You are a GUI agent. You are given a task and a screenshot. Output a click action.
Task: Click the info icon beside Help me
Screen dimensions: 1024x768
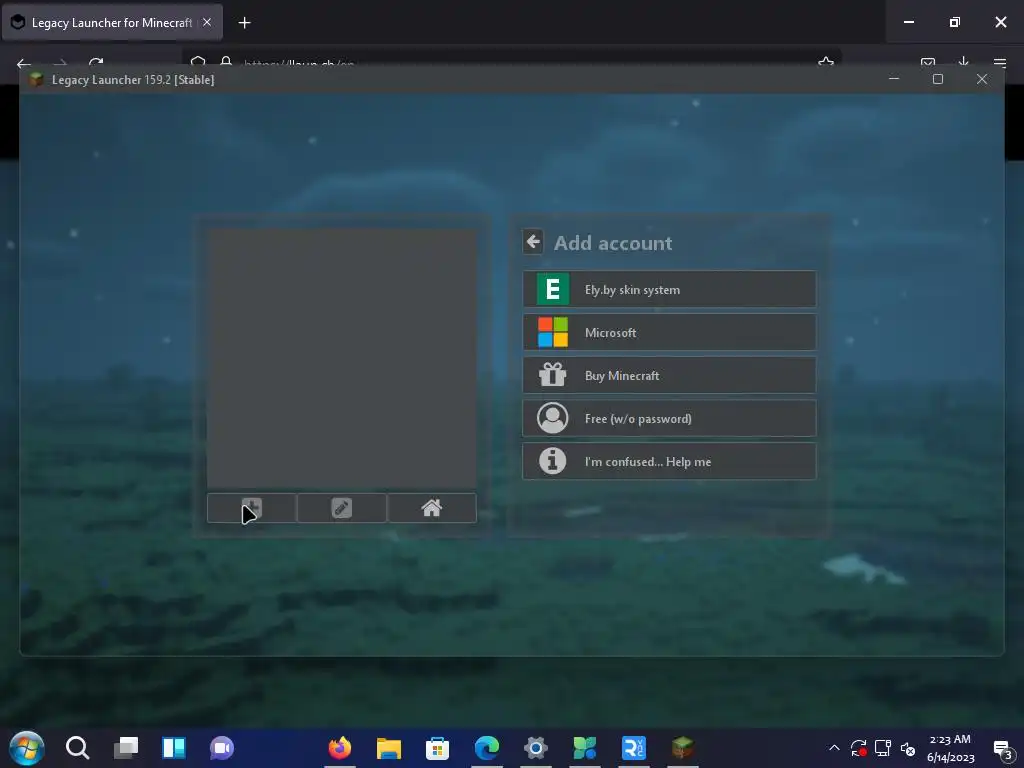pyautogui.click(x=552, y=461)
